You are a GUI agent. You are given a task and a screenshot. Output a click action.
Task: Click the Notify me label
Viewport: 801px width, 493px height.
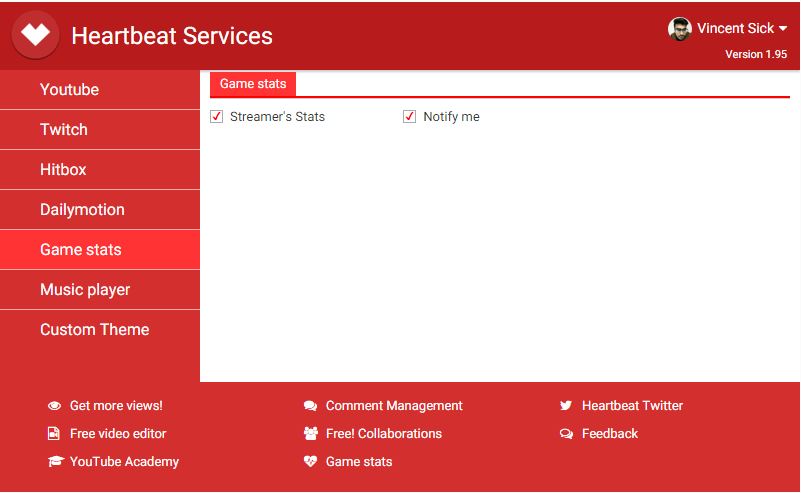coord(452,116)
